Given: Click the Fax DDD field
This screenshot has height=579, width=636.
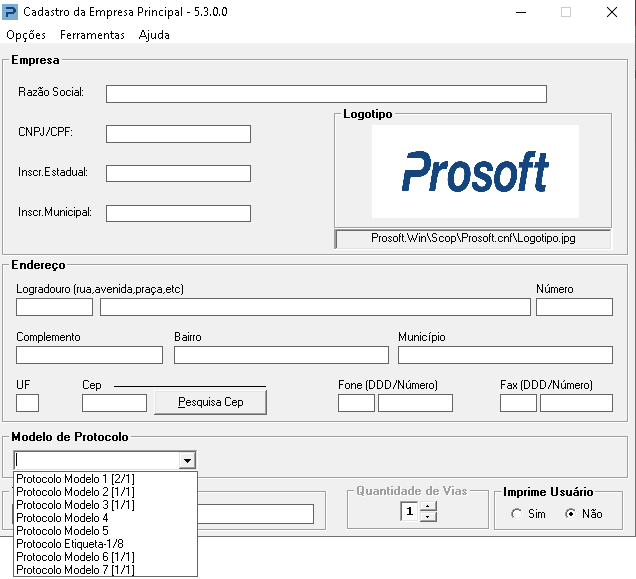Looking at the screenshot, I should 518,403.
